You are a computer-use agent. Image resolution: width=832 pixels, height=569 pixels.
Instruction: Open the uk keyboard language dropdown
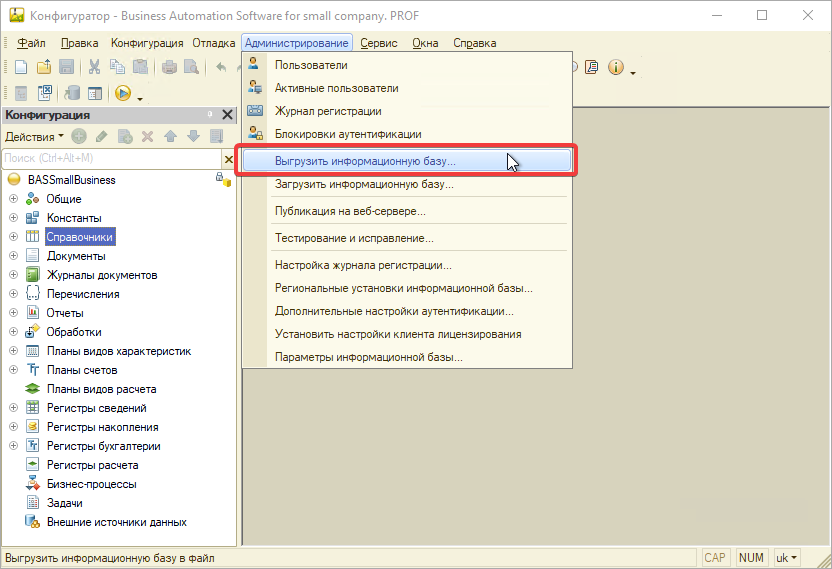click(x=787, y=558)
